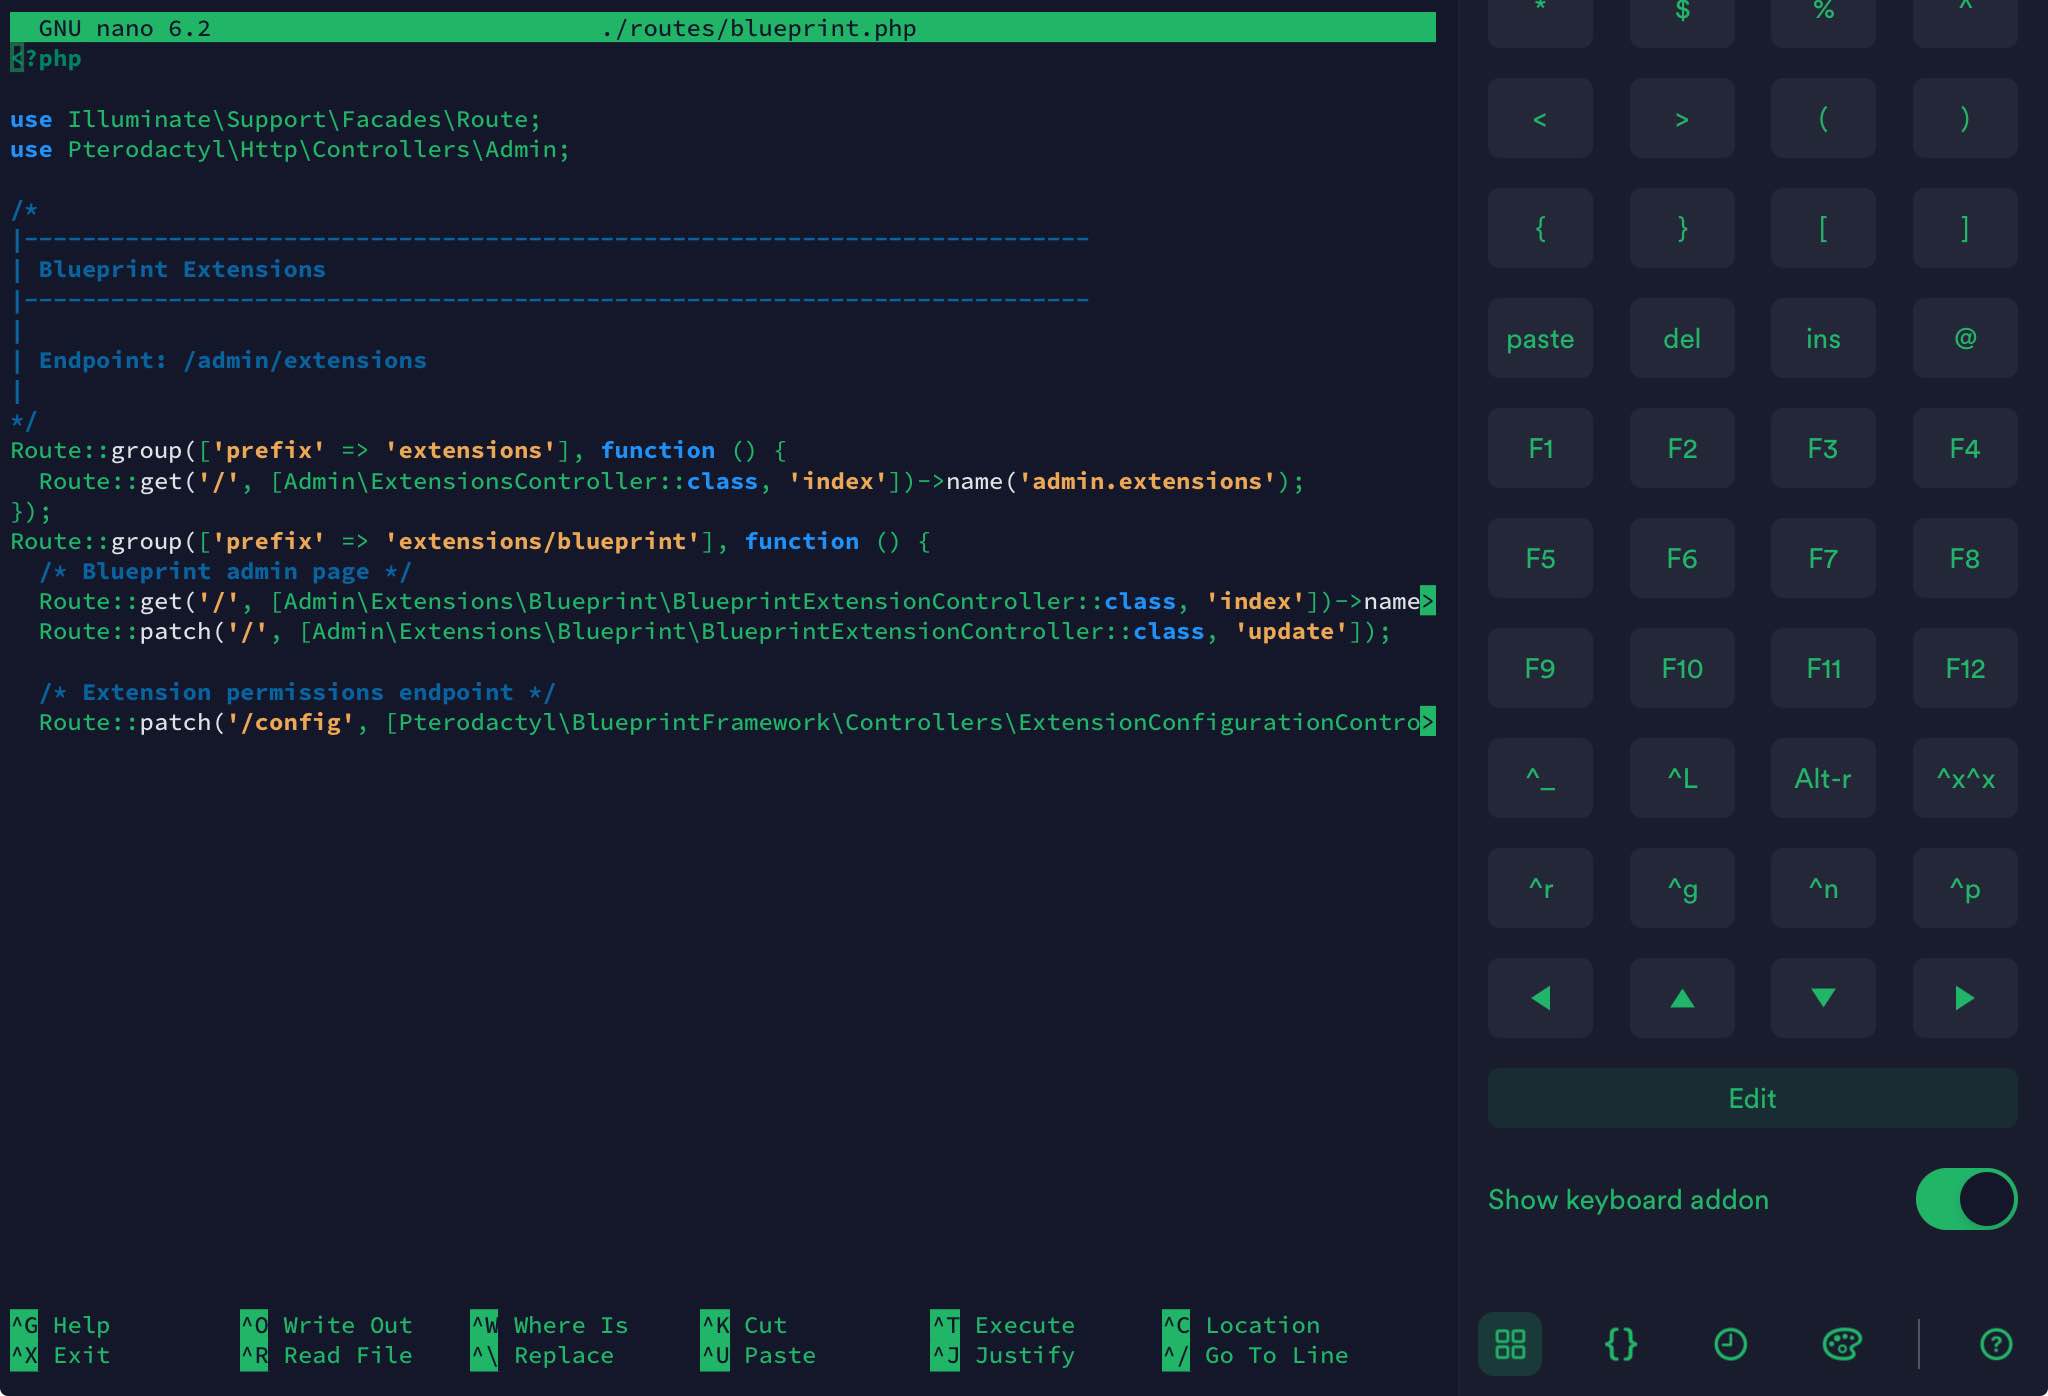Tap the closing parenthesis key
Screen dimensions: 2048x1396
pyautogui.click(x=1965, y=118)
